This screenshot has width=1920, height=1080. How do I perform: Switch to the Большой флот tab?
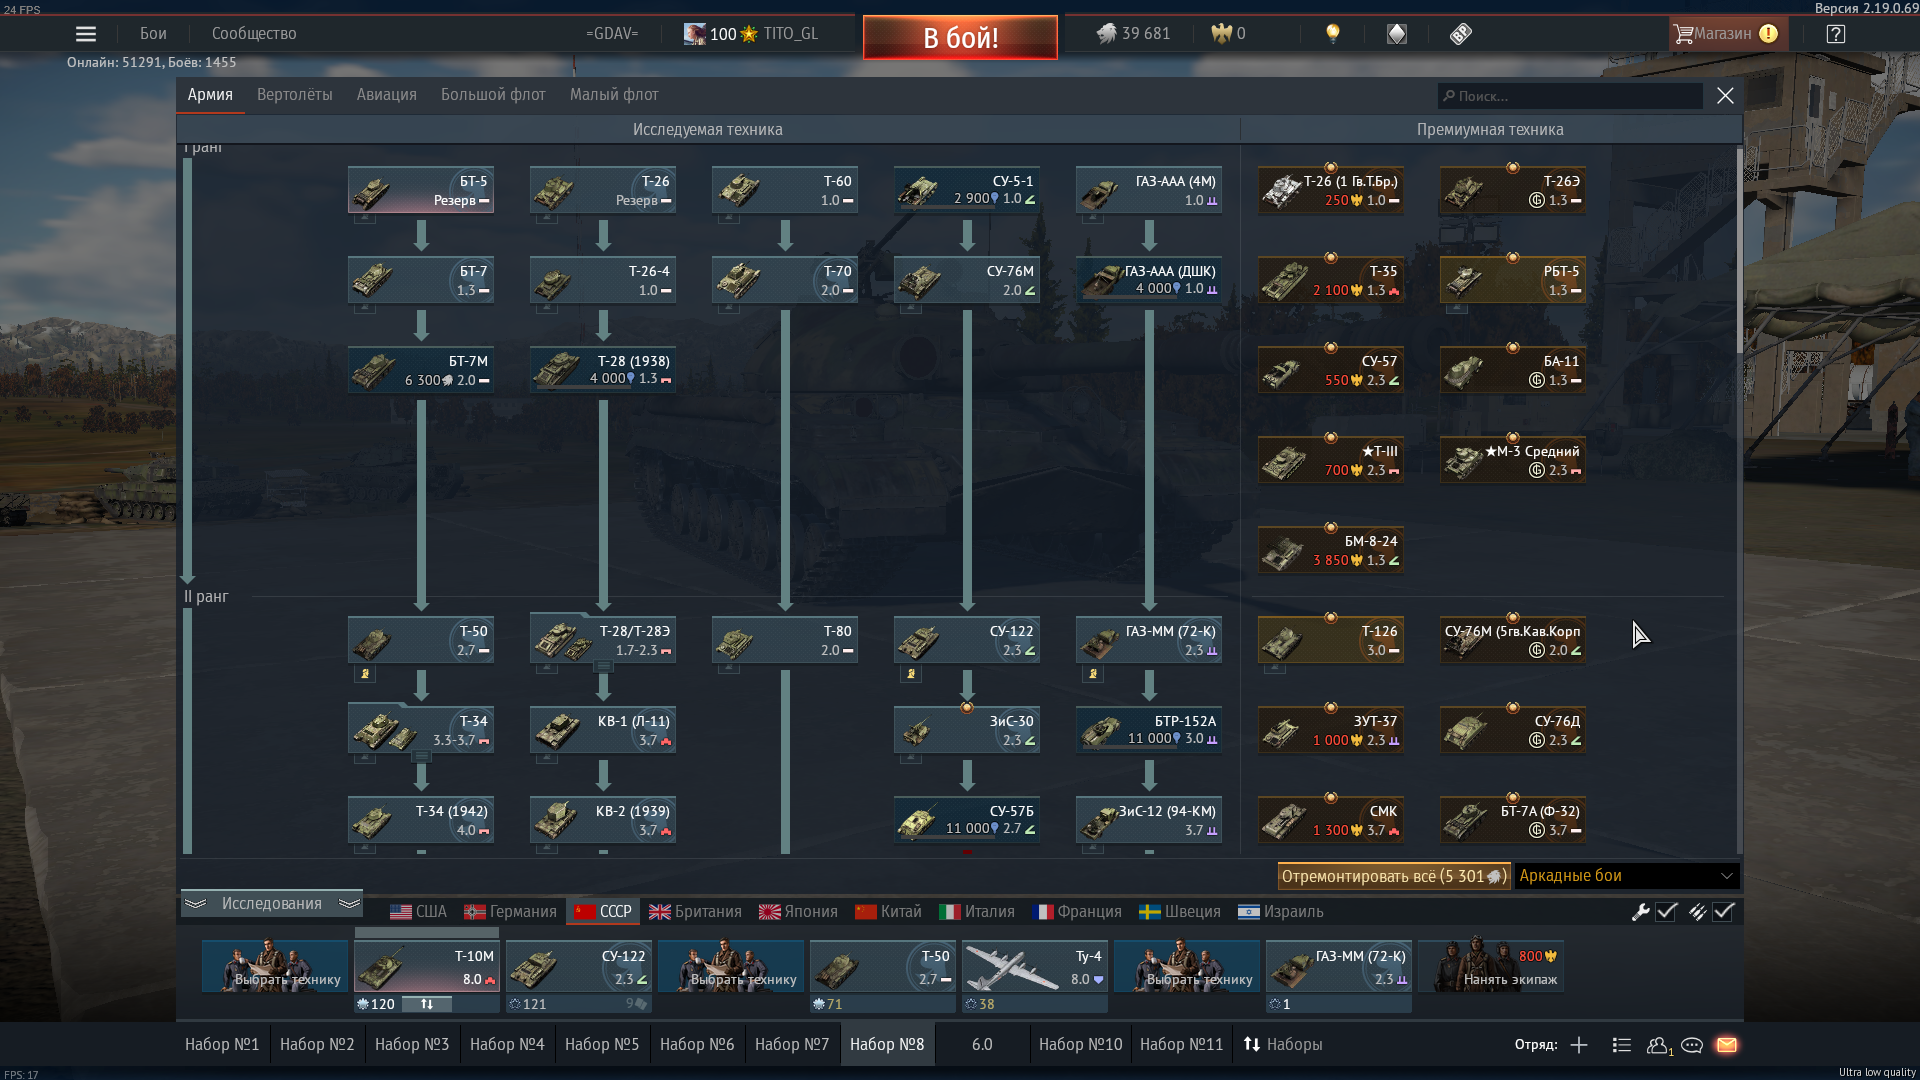point(493,95)
